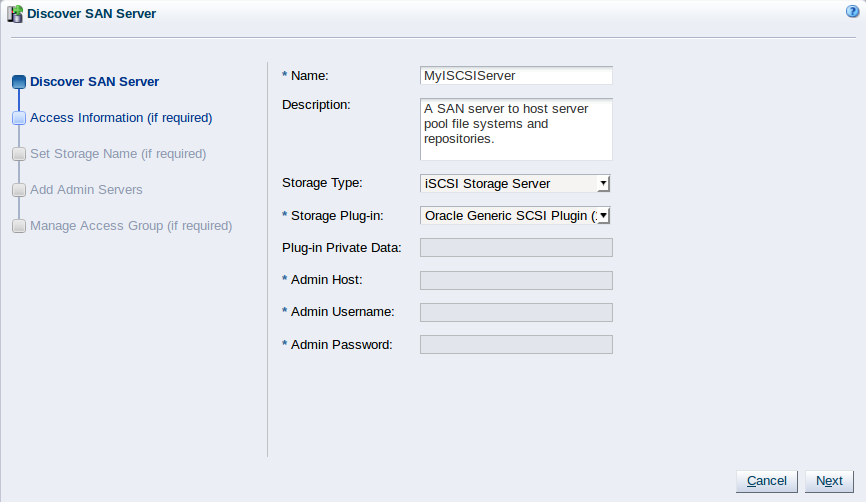This screenshot has height=502, width=866.
Task: Click the Admin Host field
Action: 516,280
